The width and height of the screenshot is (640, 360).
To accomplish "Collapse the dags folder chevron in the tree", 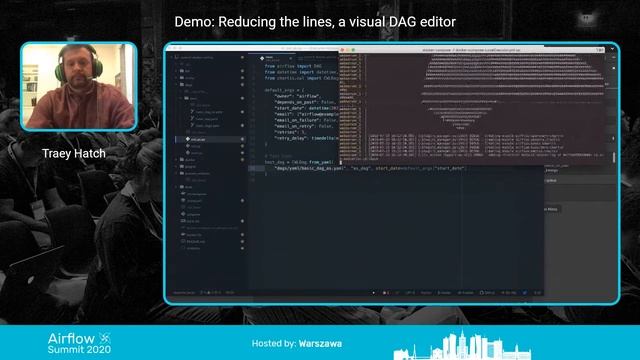I will (177, 84).
